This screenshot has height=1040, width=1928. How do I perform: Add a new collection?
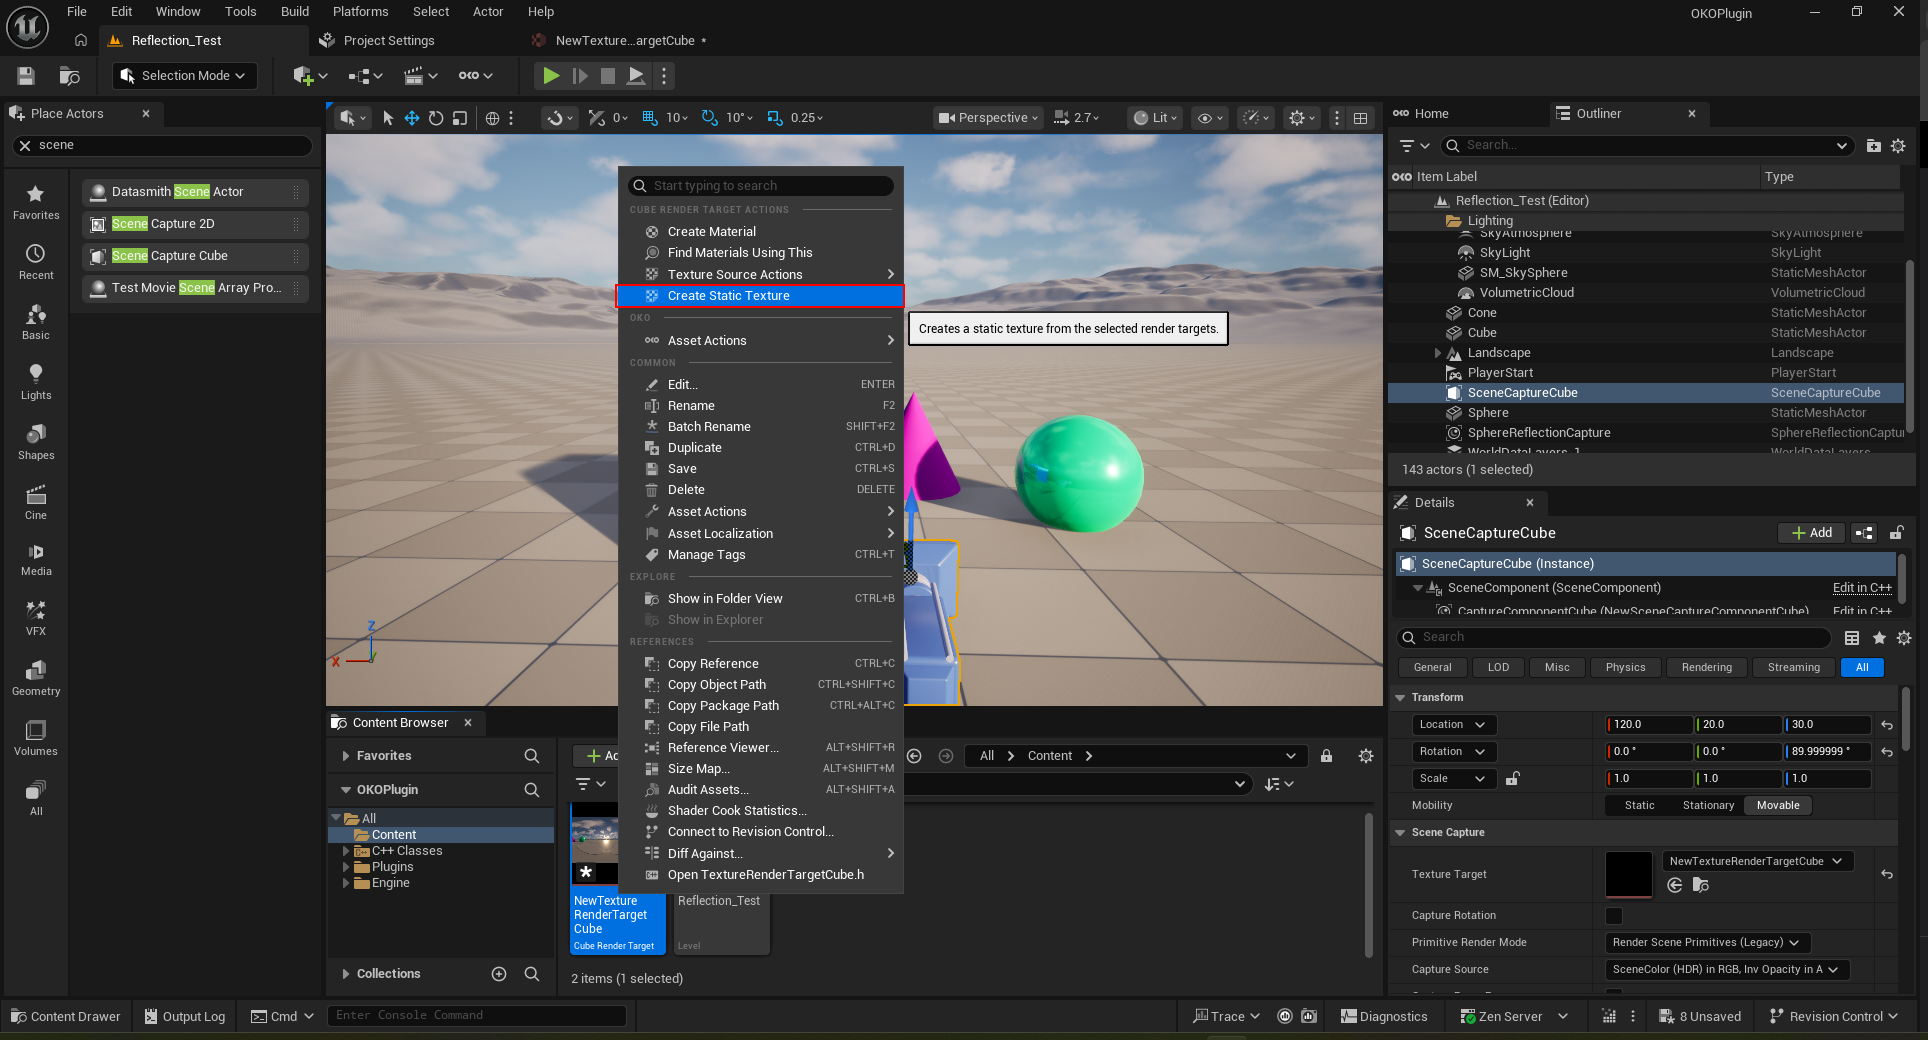click(x=499, y=974)
